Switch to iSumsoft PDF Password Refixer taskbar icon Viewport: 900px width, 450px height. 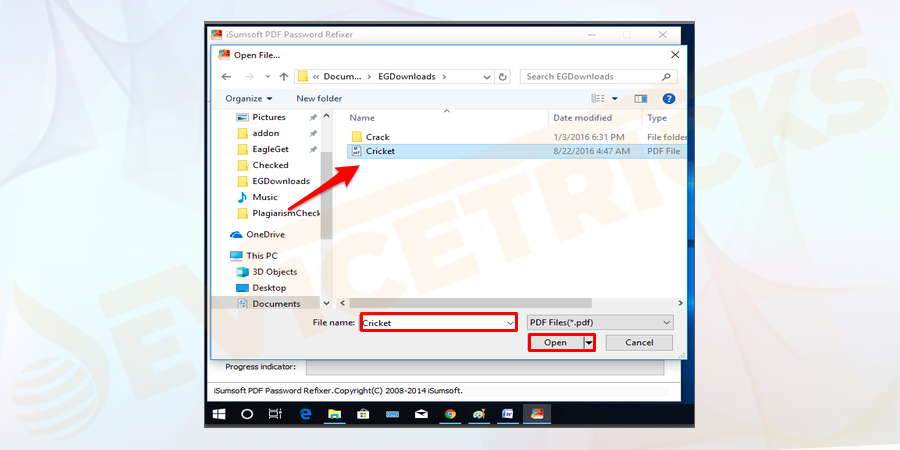point(537,414)
